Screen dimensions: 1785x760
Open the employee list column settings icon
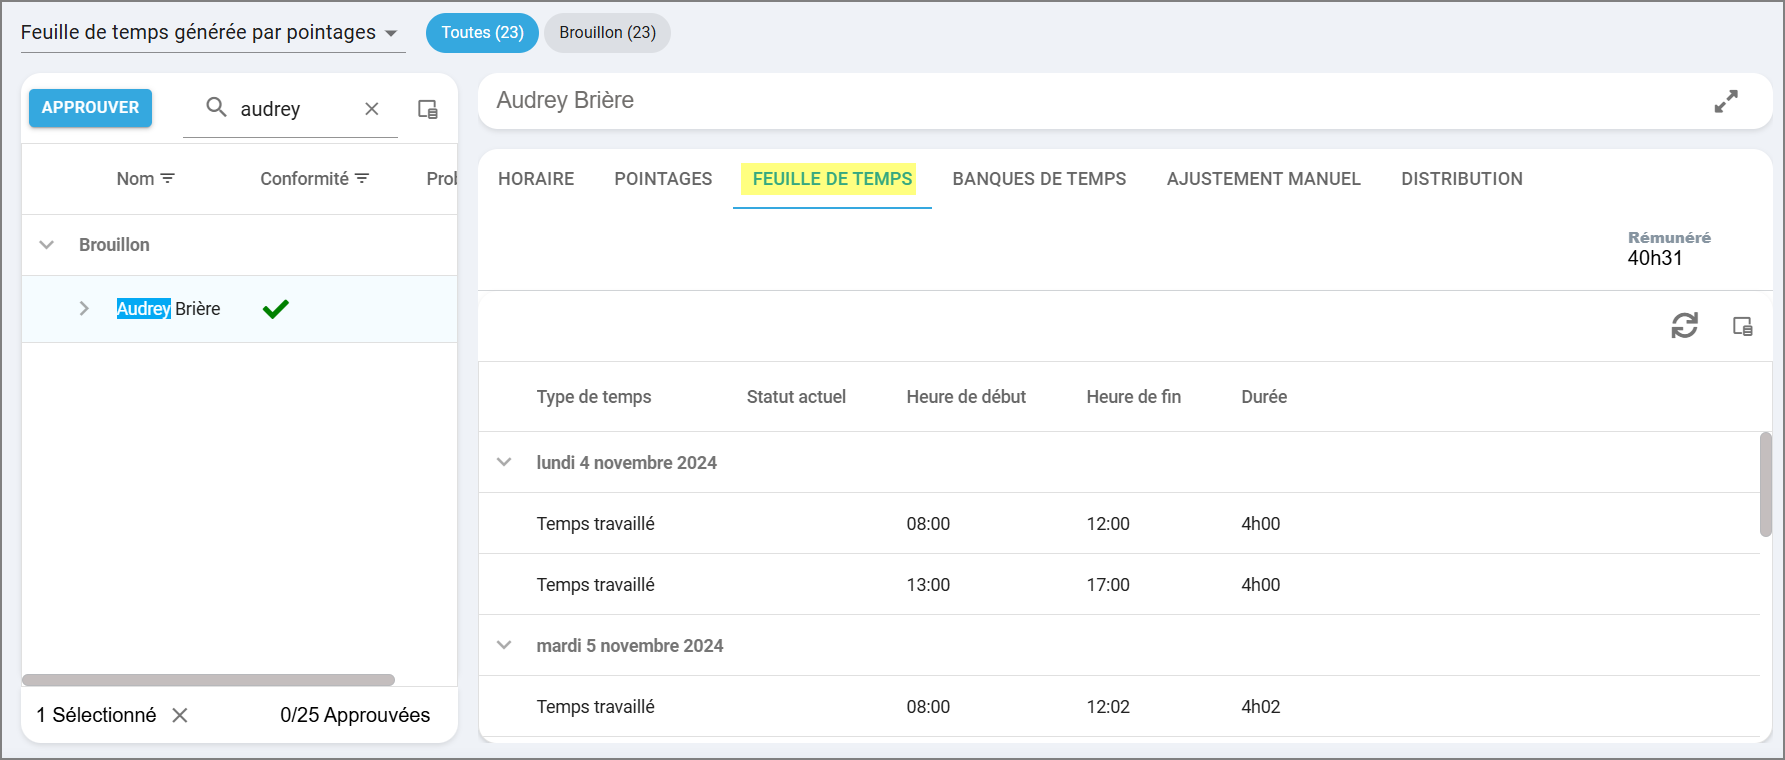pos(428,109)
